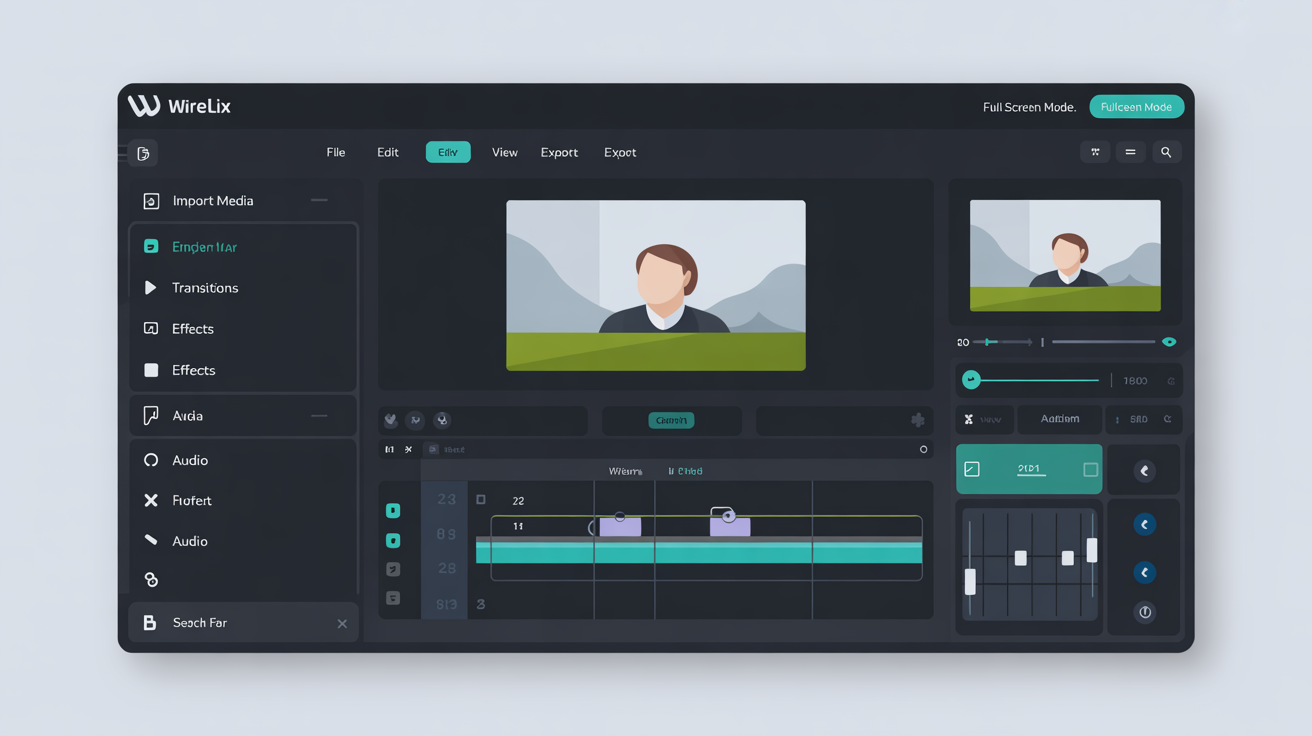Click the Import Media icon in the sidebar
Viewport: 1312px width, 736px height.
point(151,201)
